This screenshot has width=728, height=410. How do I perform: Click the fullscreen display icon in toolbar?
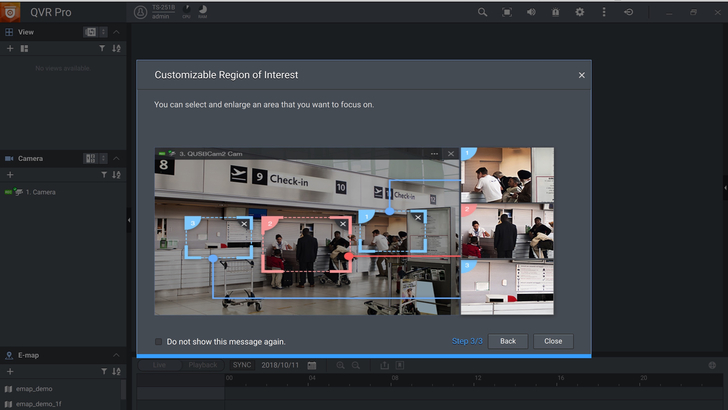click(x=507, y=12)
